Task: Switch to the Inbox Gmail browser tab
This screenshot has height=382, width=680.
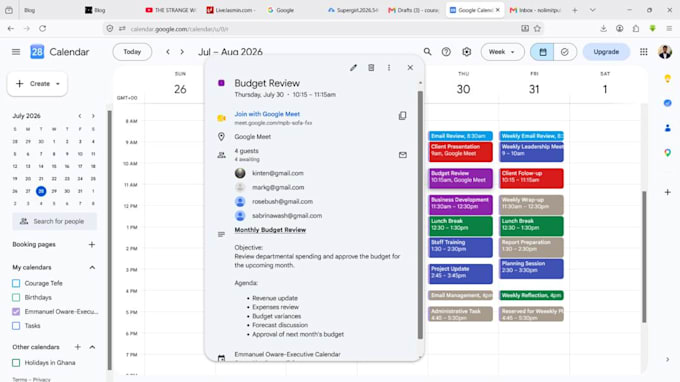Action: point(536,10)
